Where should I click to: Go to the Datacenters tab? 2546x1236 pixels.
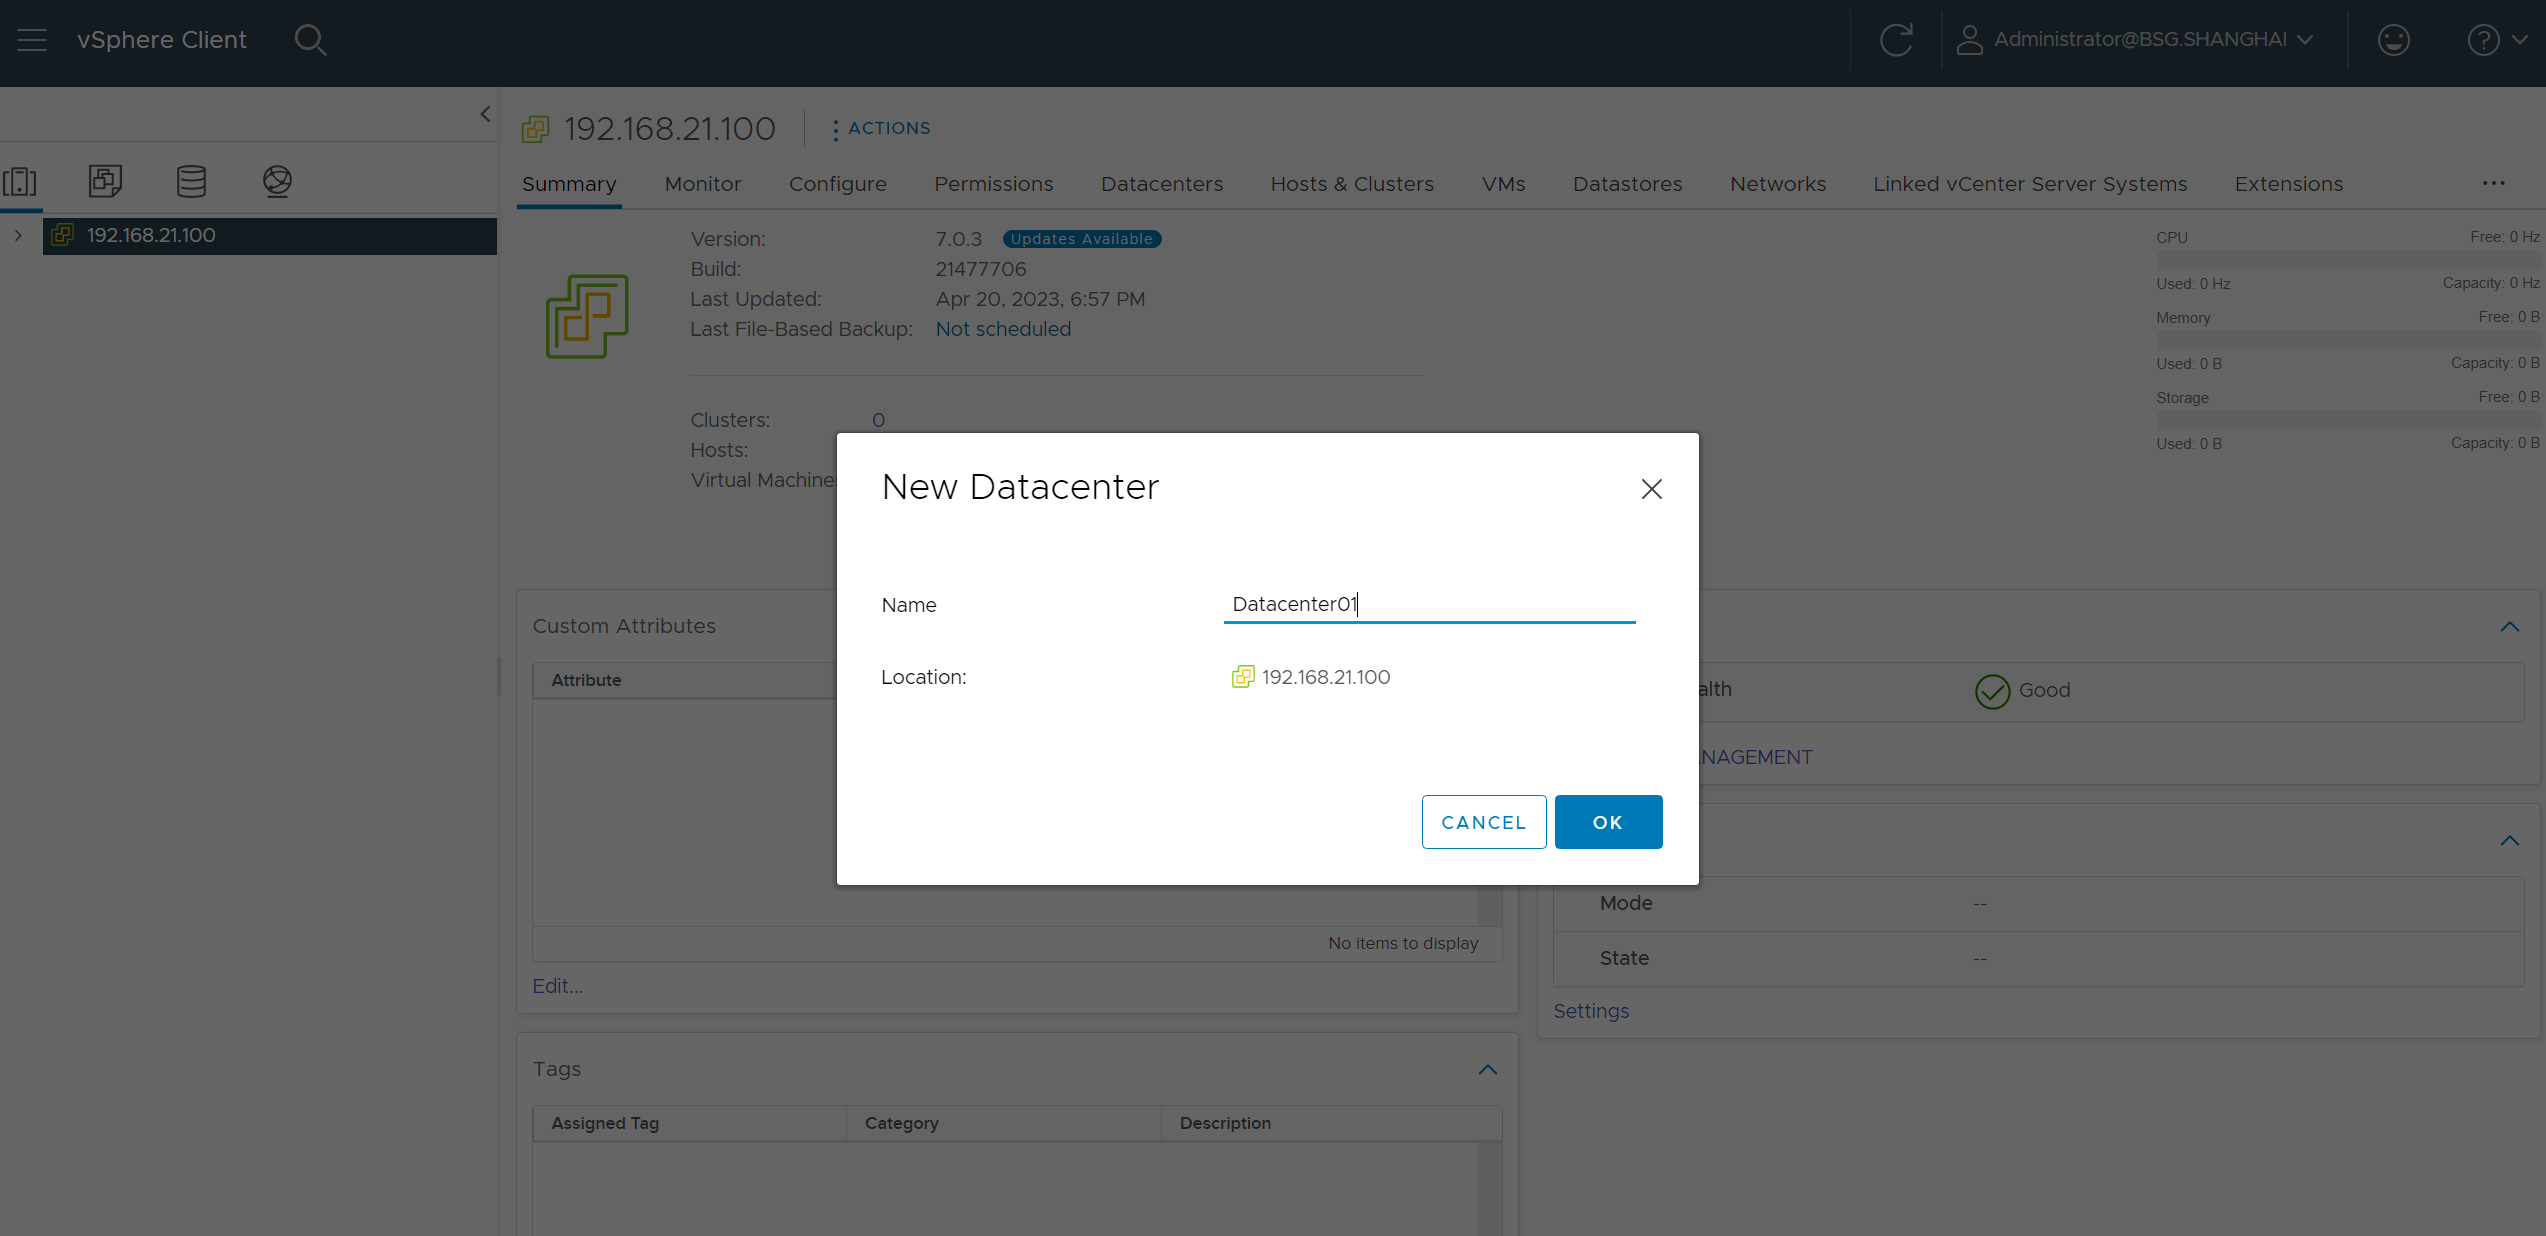point(1162,184)
